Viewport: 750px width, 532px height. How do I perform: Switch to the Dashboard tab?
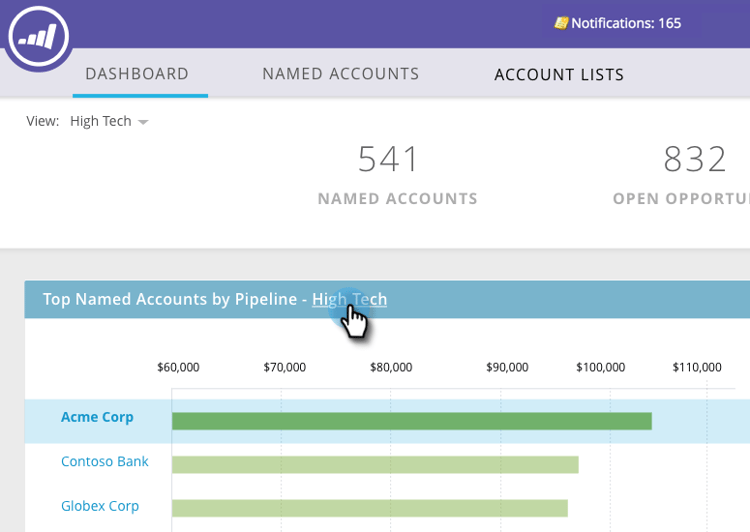(x=137, y=74)
